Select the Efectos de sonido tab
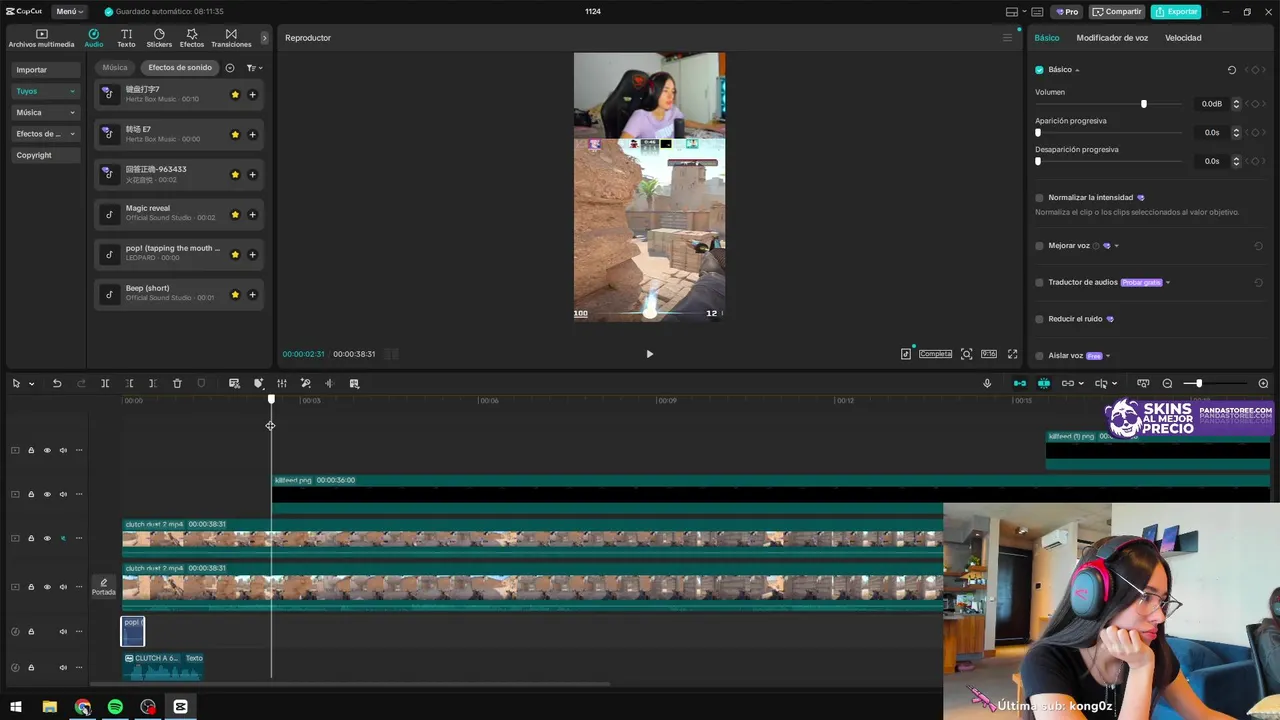Screen dimensions: 1280x720 pos(180,68)
